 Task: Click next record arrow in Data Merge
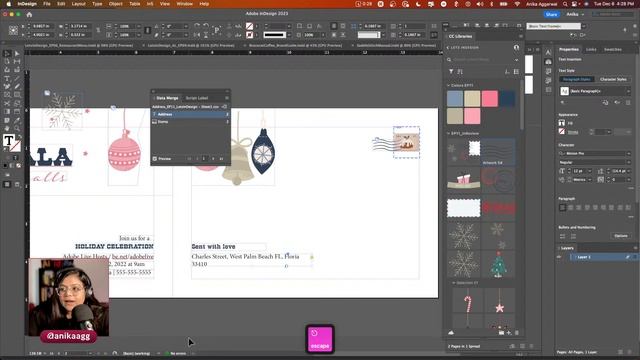[213, 158]
